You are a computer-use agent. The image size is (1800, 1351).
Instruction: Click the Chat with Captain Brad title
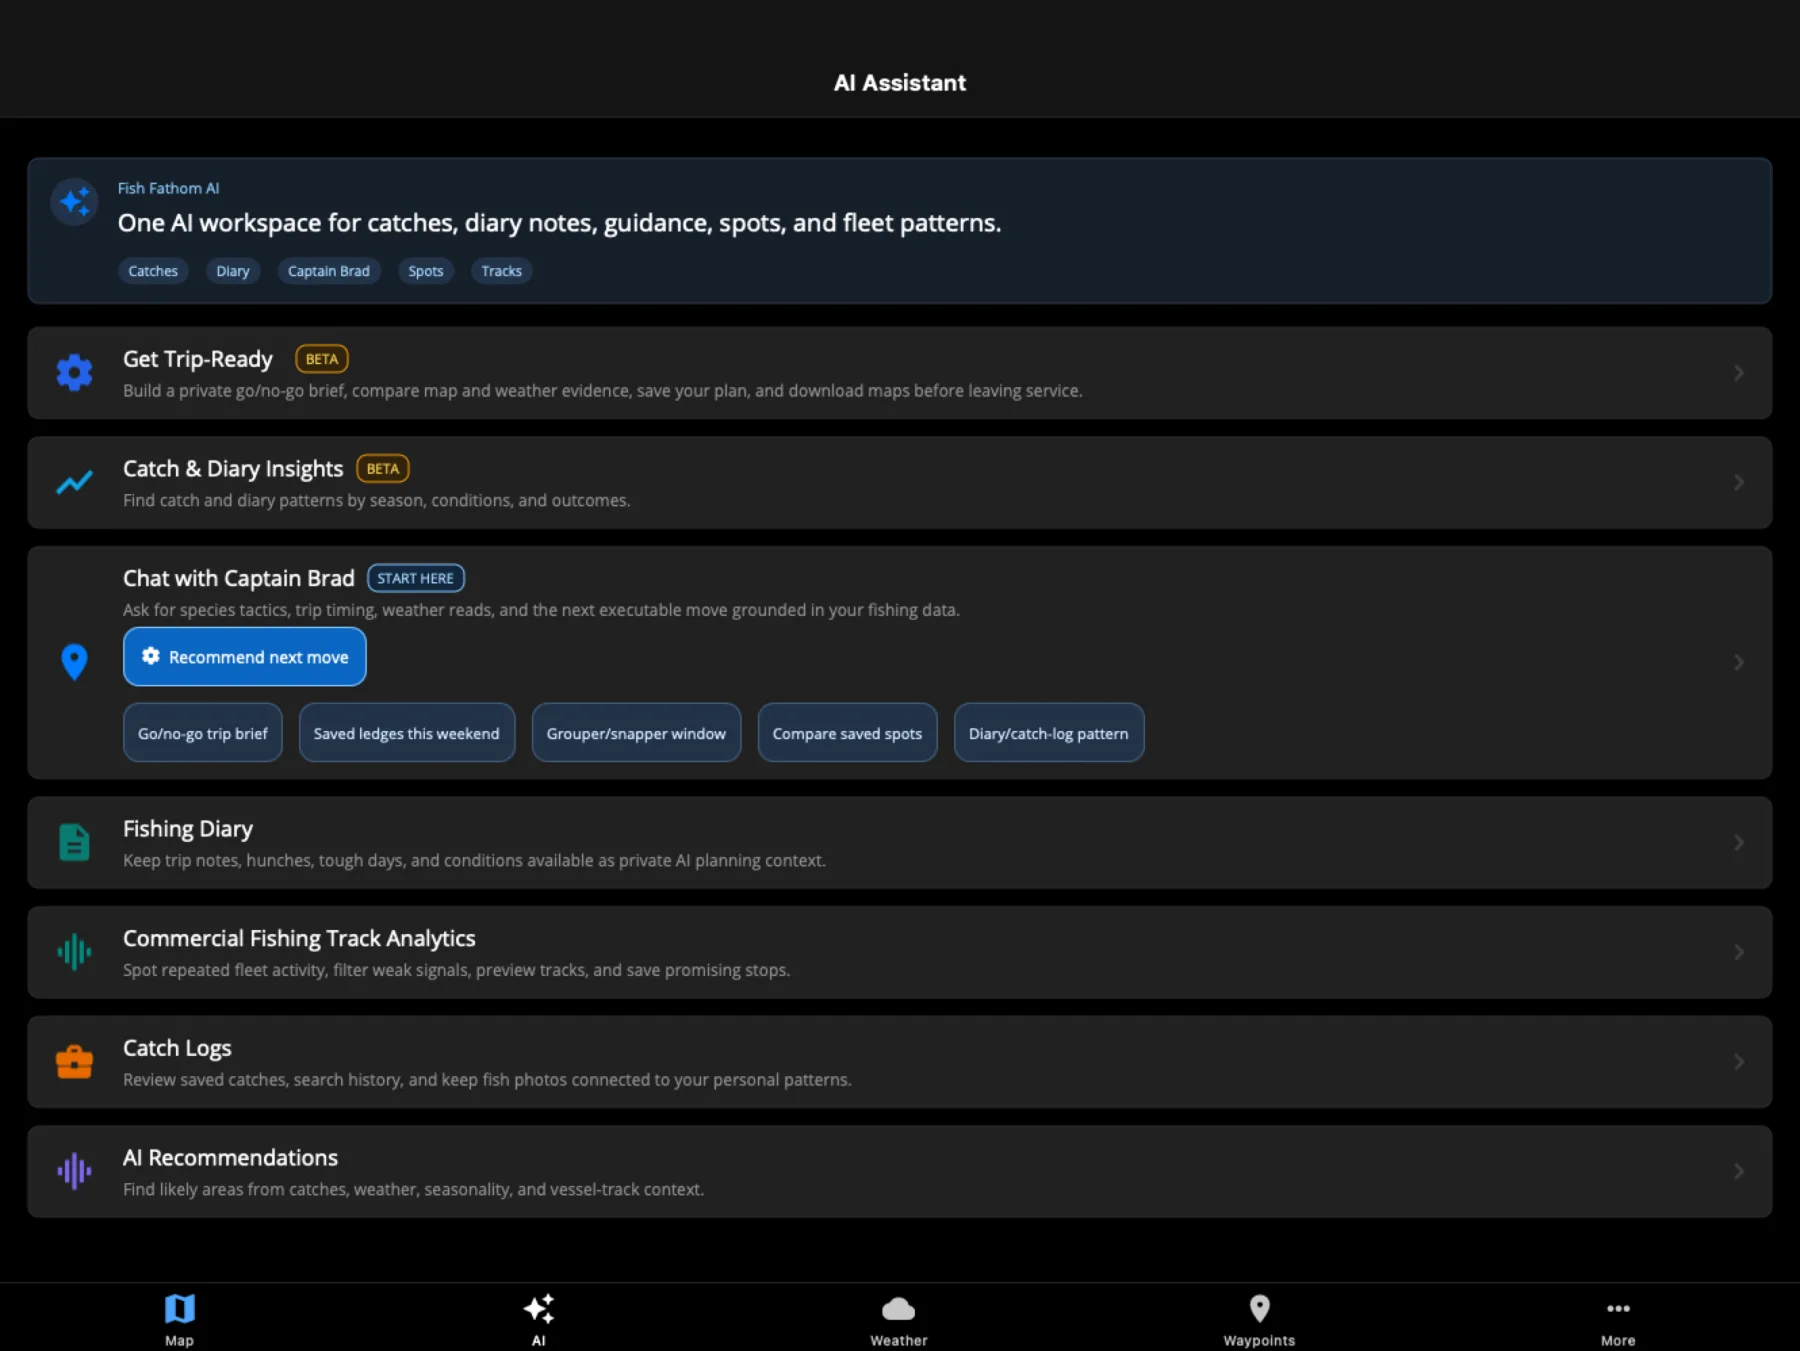(x=239, y=578)
